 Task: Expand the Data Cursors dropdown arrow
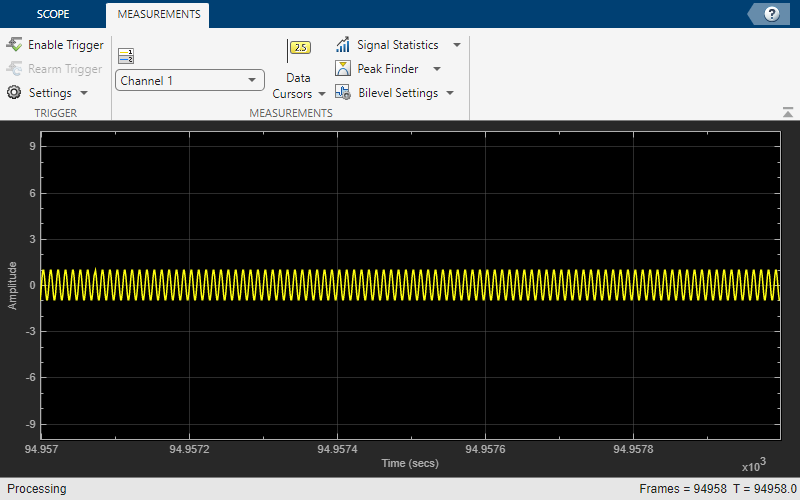point(322,94)
